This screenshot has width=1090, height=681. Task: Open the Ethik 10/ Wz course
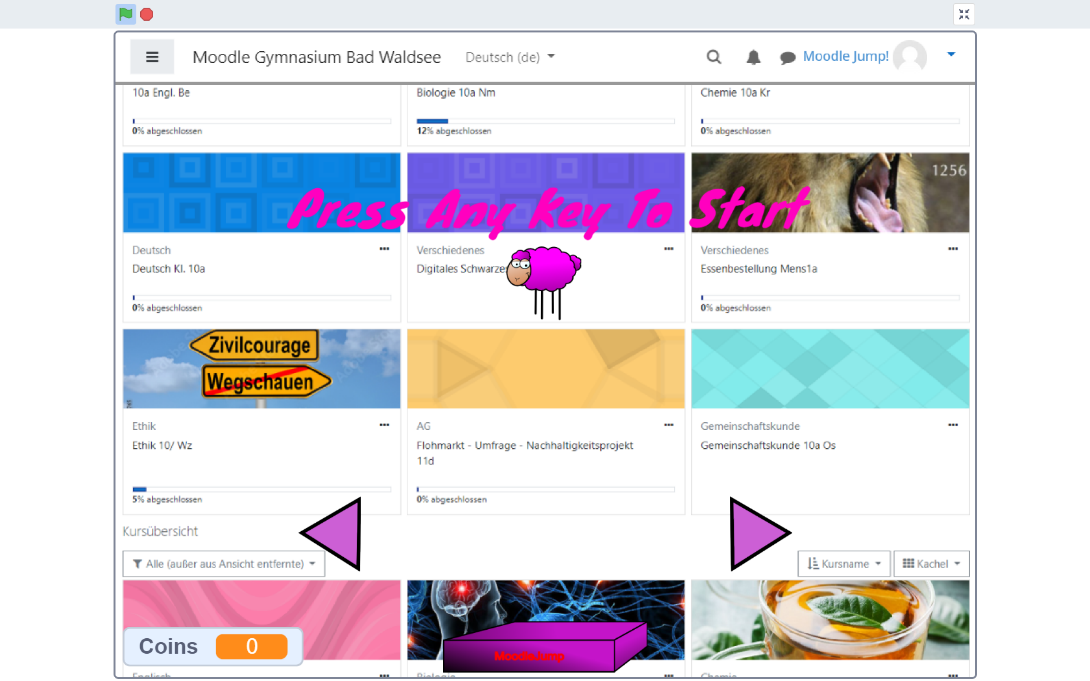pos(162,445)
